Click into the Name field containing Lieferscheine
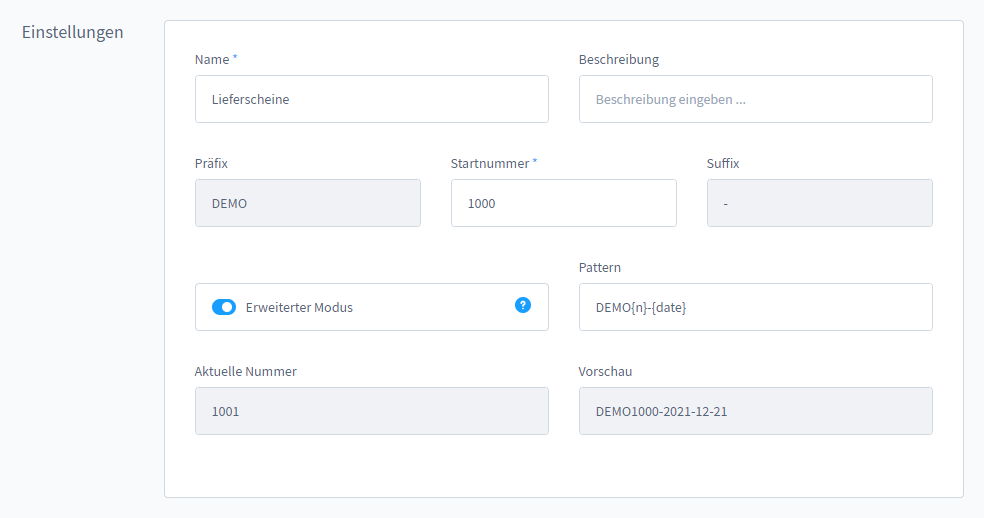The height and width of the screenshot is (518, 984). click(x=371, y=99)
